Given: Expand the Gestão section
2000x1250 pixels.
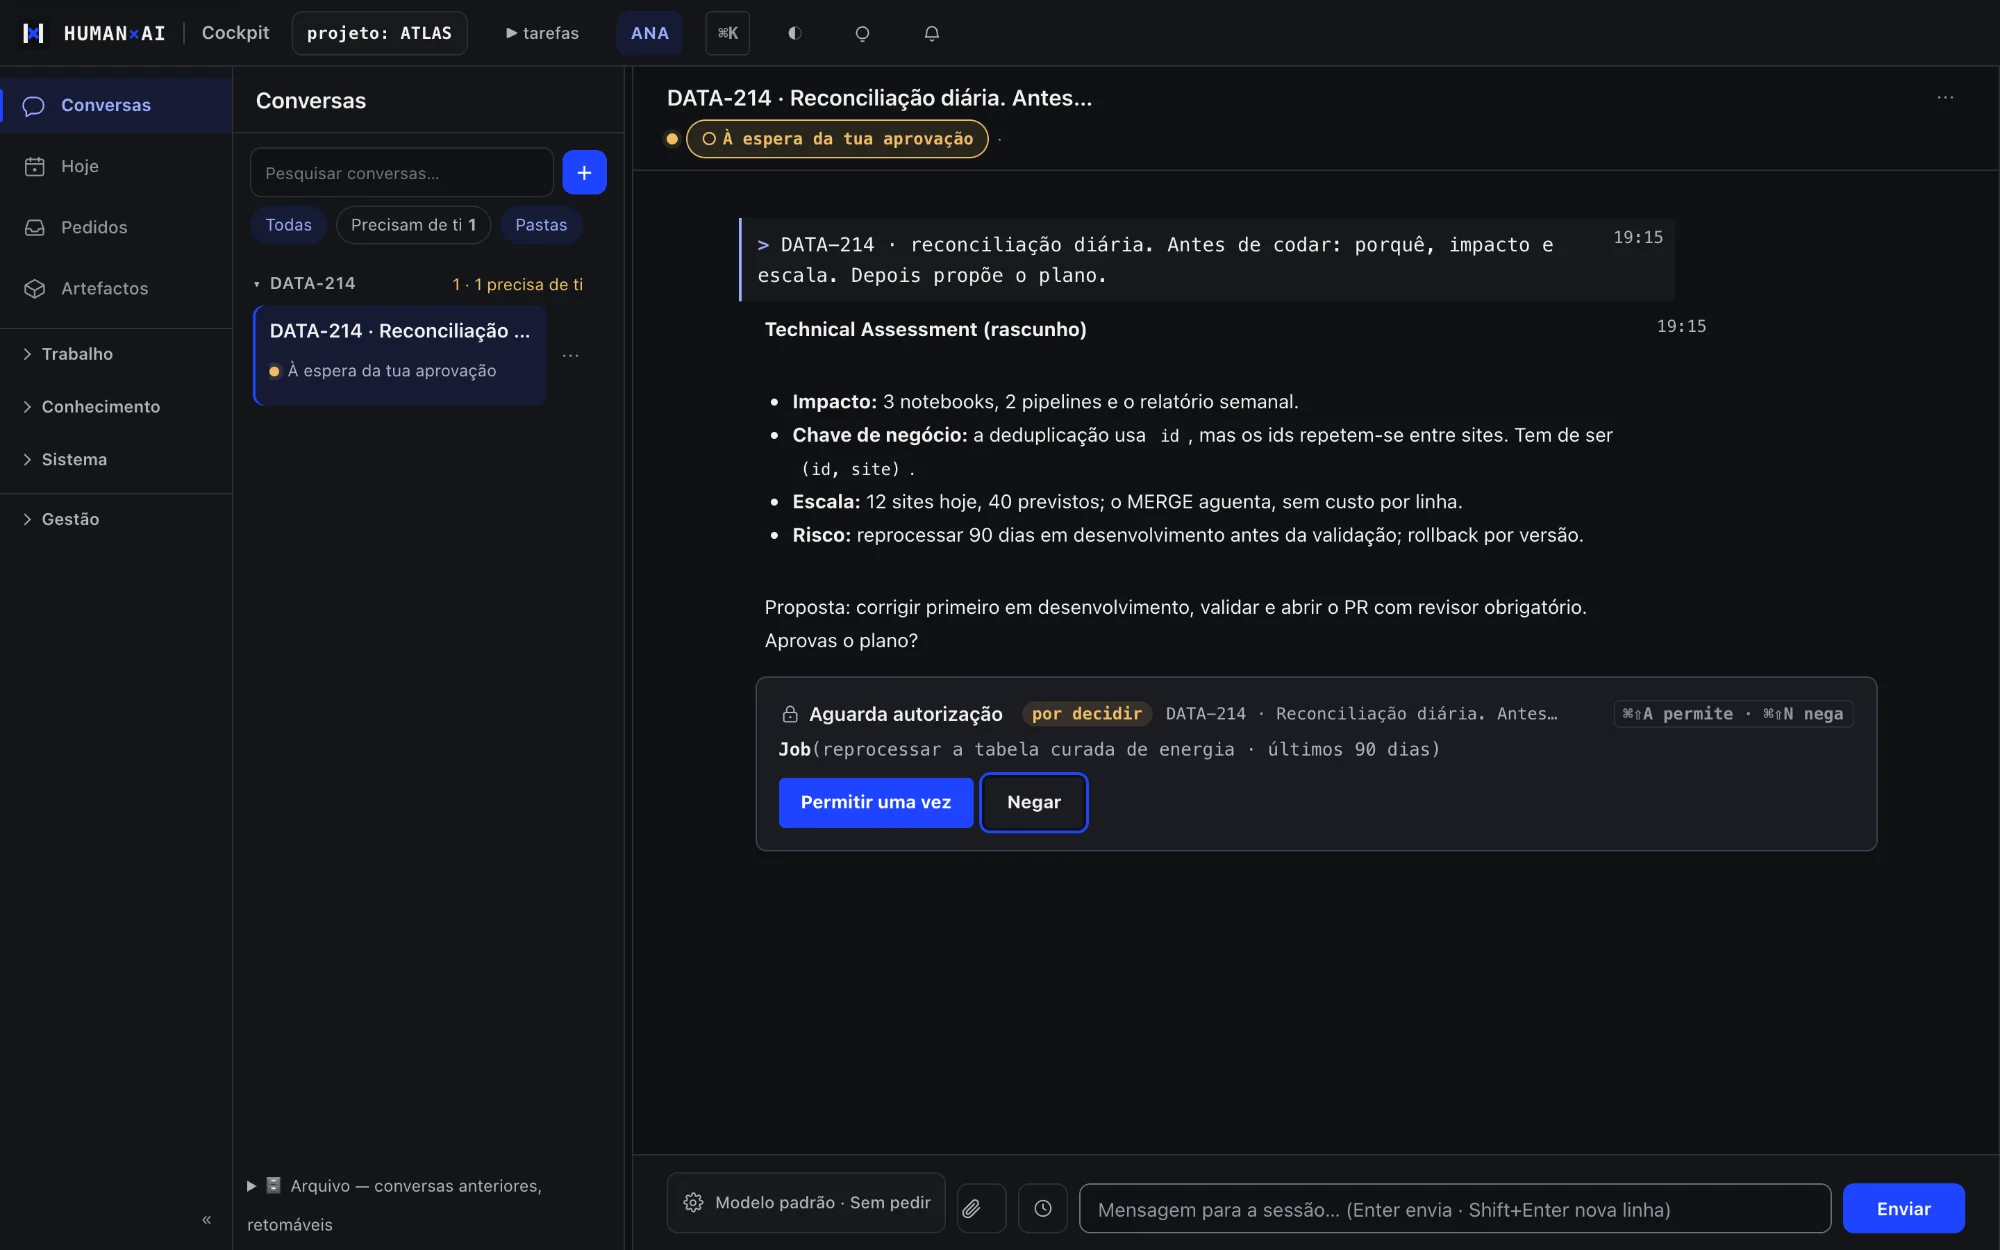Looking at the screenshot, I should (116, 519).
